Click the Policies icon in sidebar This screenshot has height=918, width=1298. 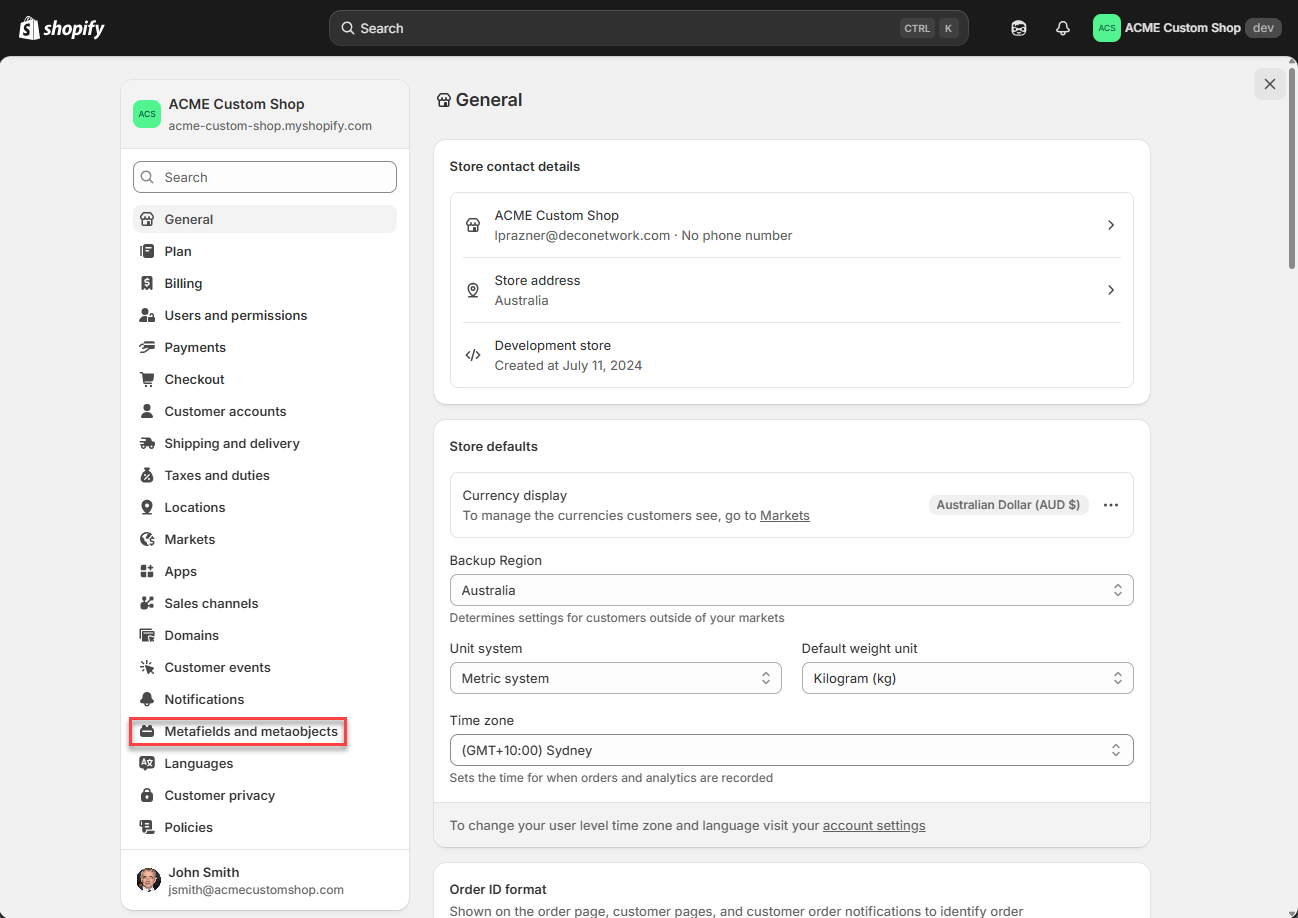[x=147, y=827]
